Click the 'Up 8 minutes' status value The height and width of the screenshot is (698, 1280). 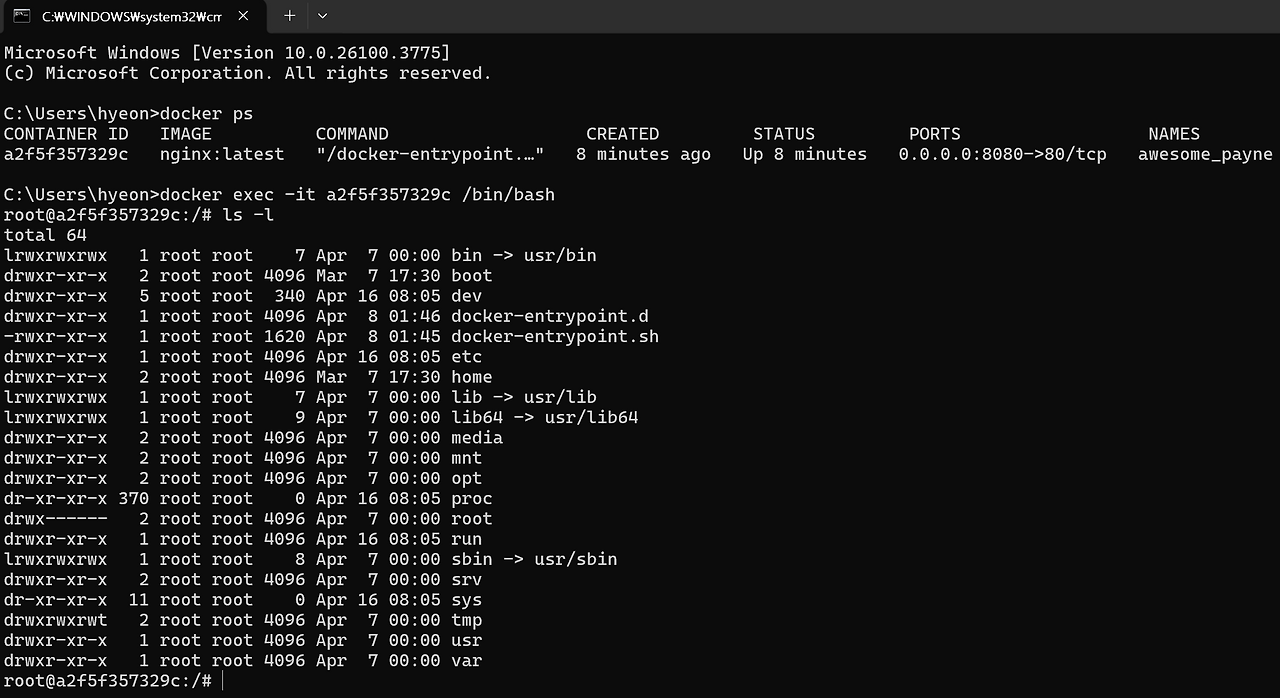(x=805, y=154)
